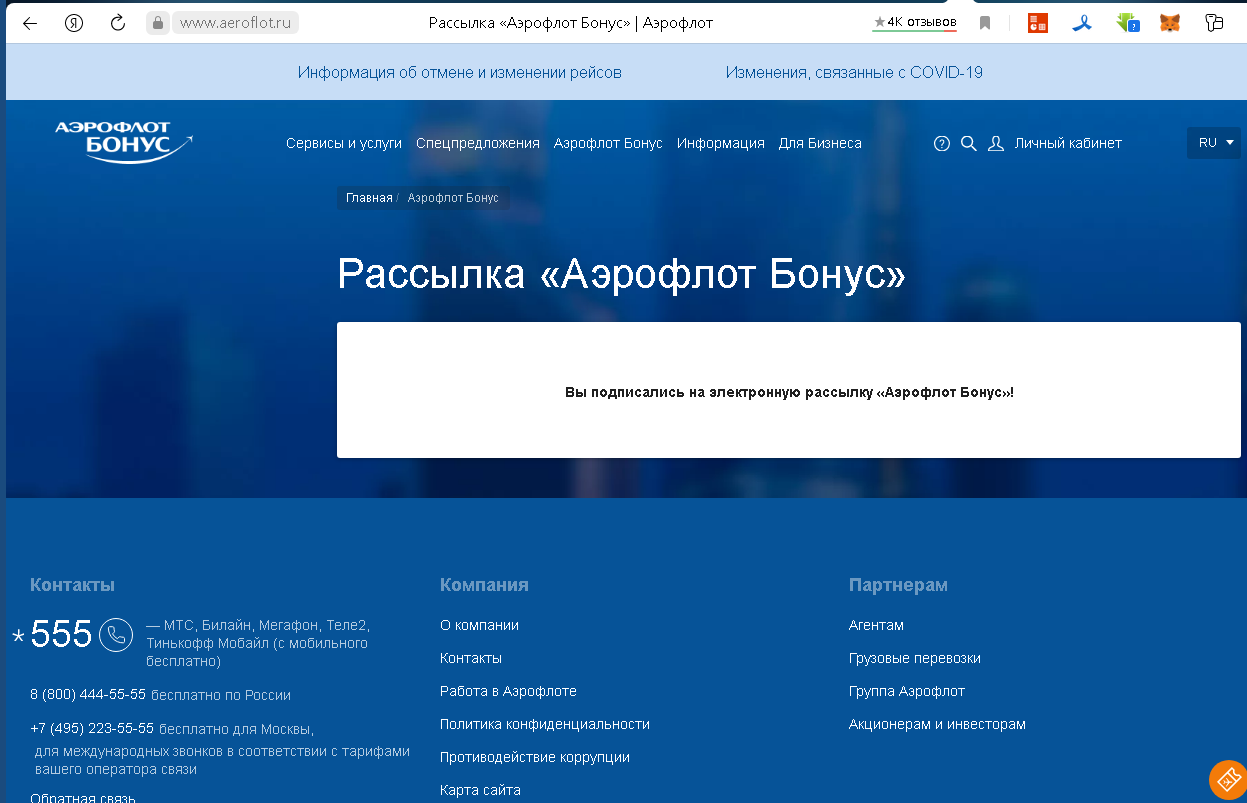This screenshot has width=1247, height=803.
Task: Open the Для Бизнеса menu
Action: pos(820,143)
